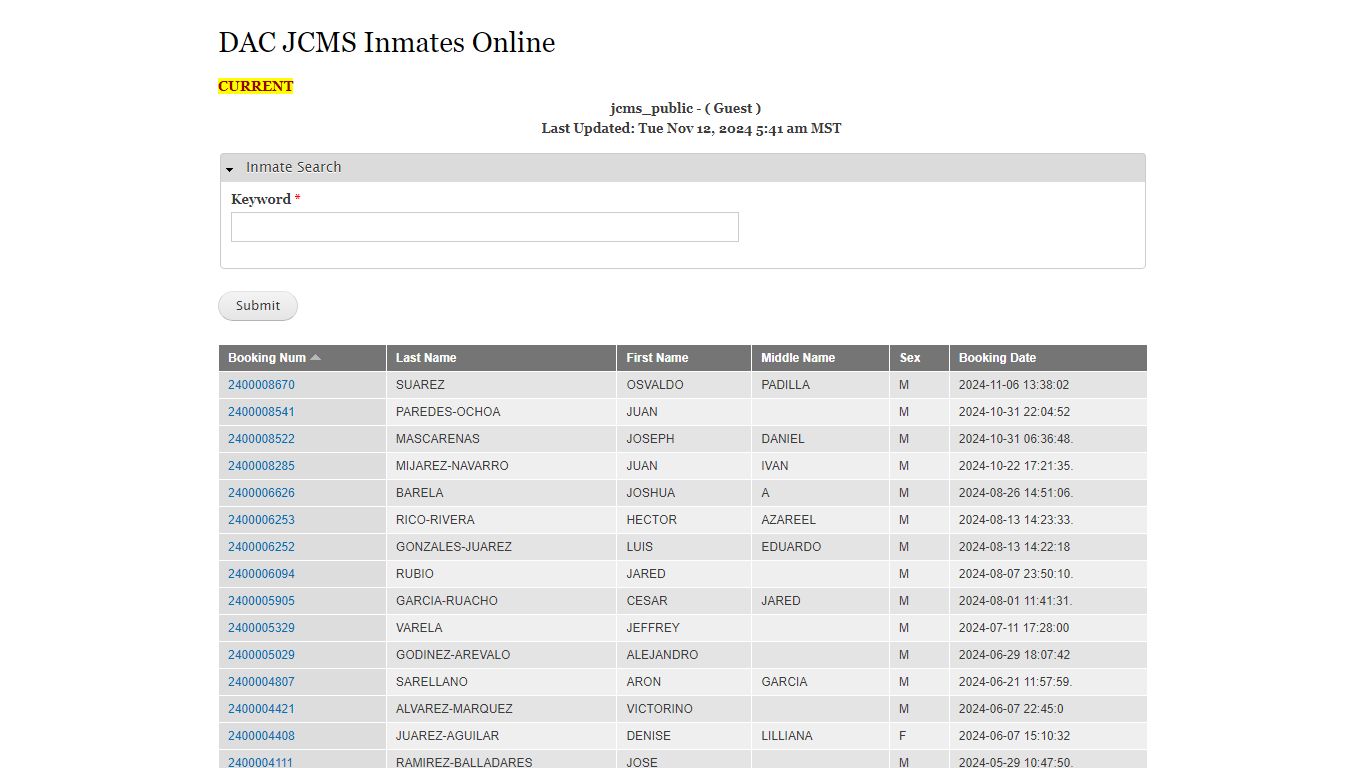This screenshot has width=1366, height=768.
Task: Select last name SARELLANO cell
Action: pyautogui.click(x=501, y=682)
